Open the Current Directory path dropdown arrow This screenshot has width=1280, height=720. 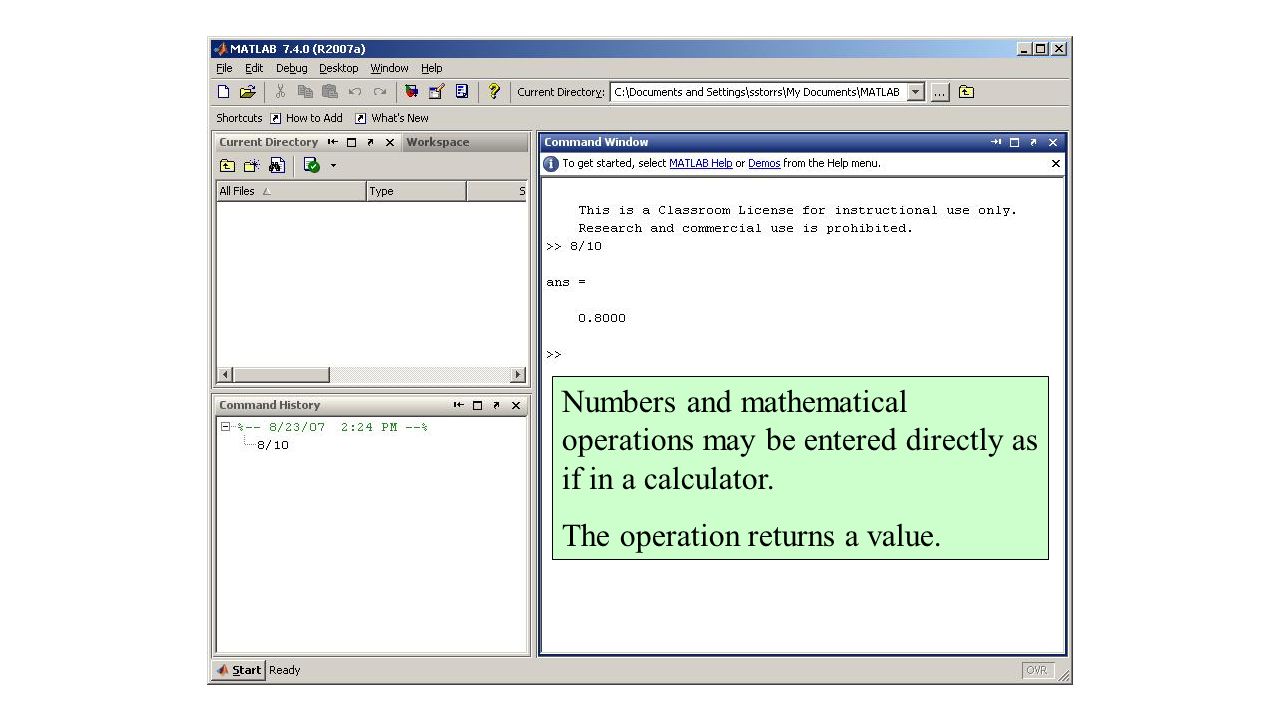coord(916,92)
